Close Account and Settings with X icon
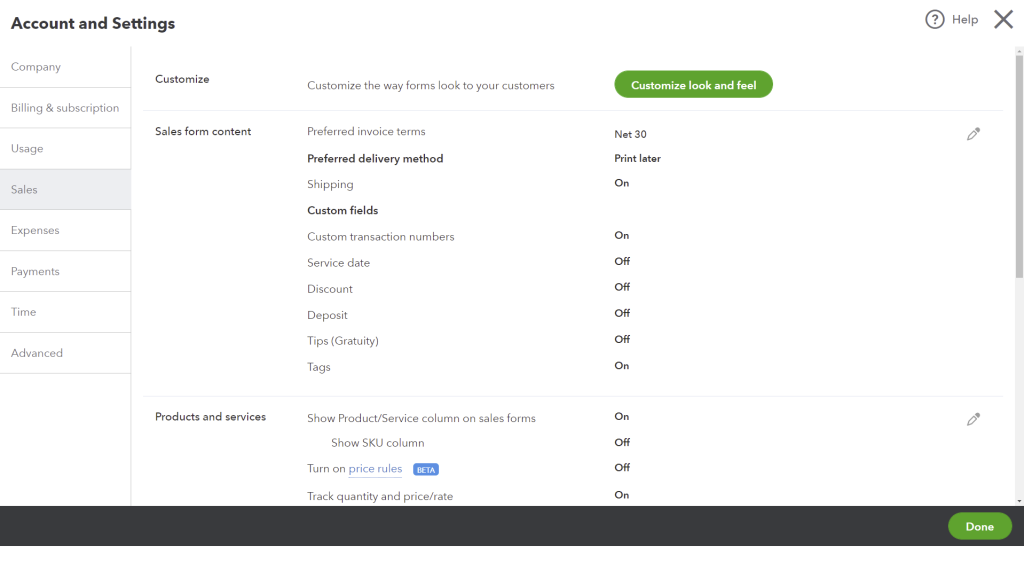 pyautogui.click(x=1003, y=20)
